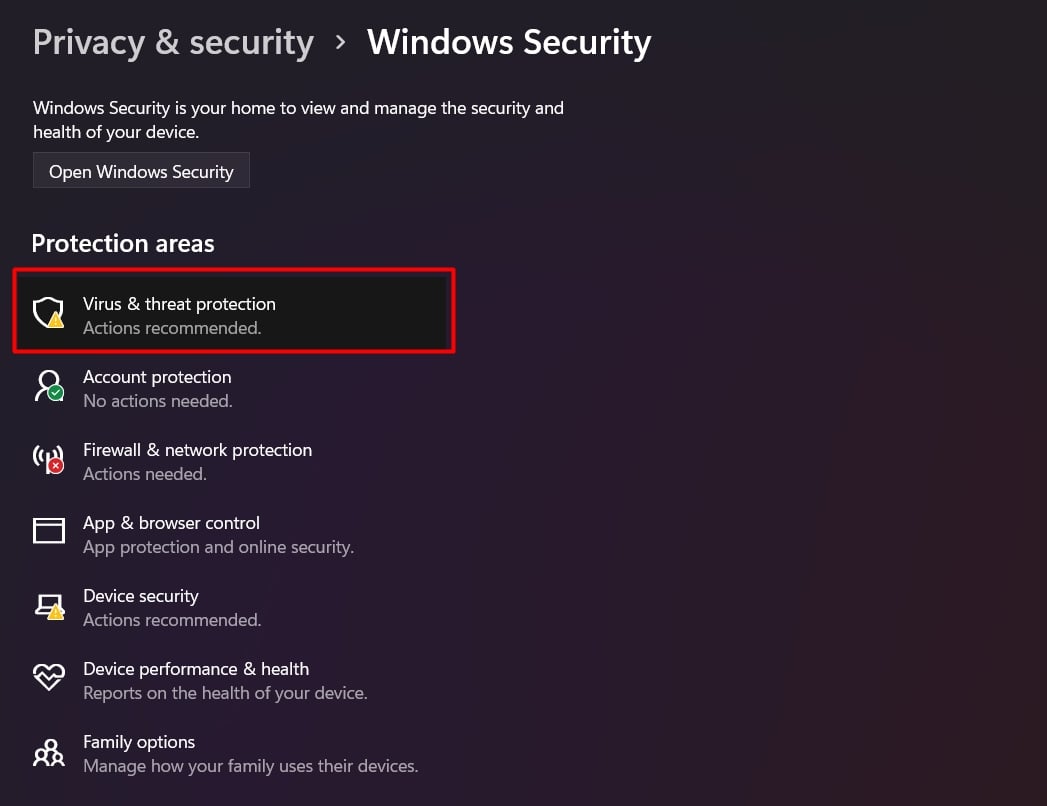Click the Device performance & health heart icon
Viewport: 1047px width, 806px height.
[48, 679]
